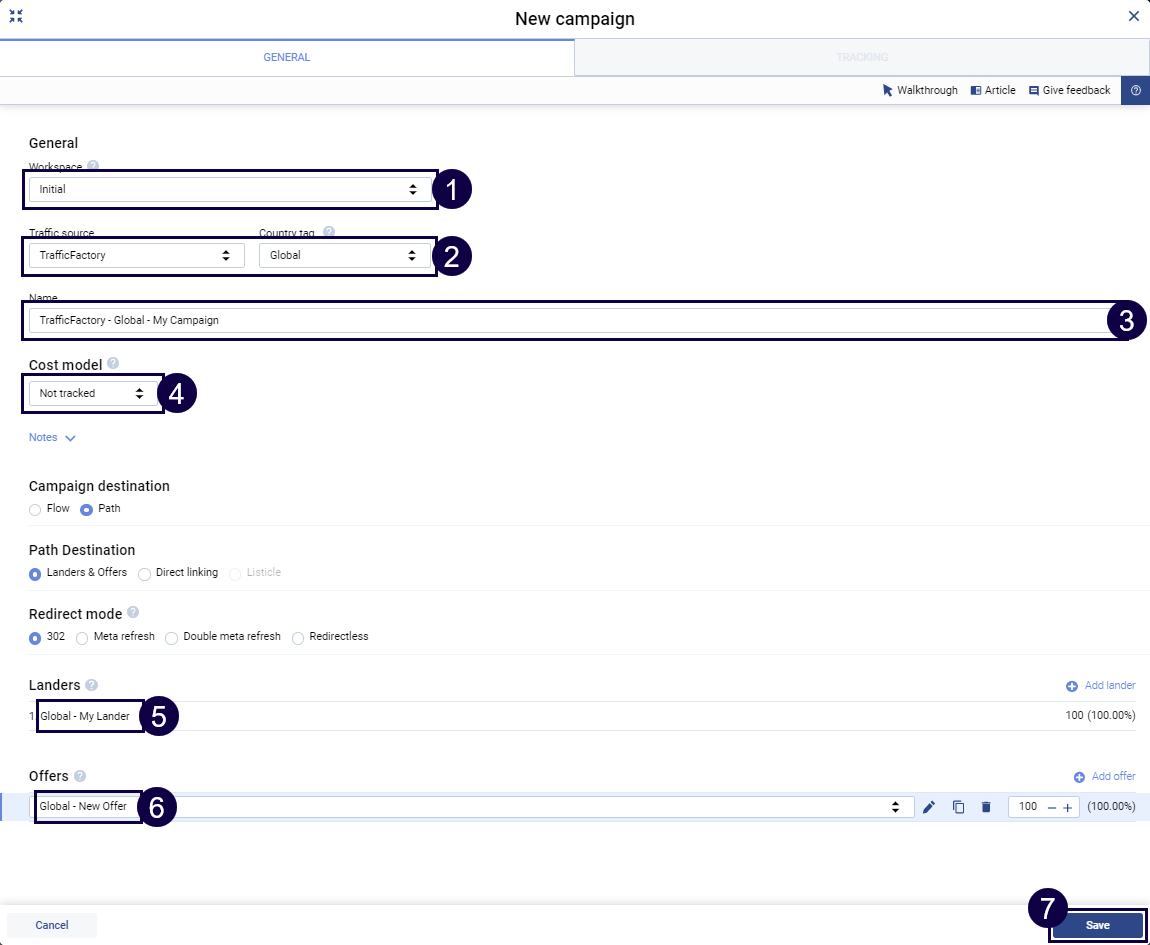Click the collapse window icon at top left

[x=16, y=17]
